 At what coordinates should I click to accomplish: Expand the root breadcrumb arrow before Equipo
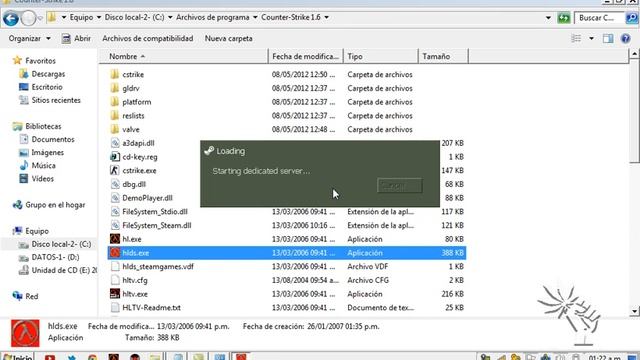tap(64, 18)
